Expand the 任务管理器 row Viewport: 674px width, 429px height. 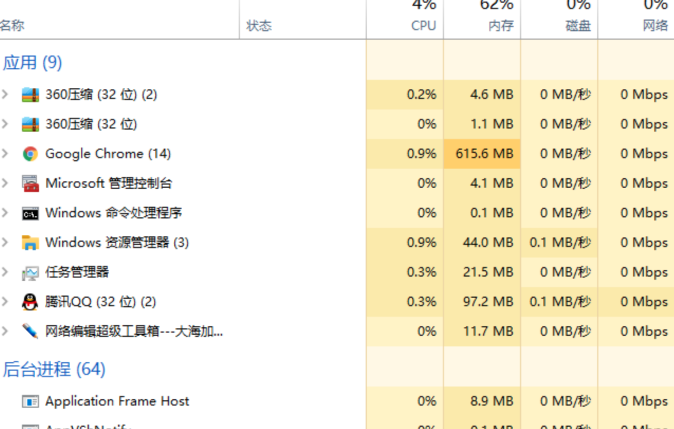click(5, 272)
